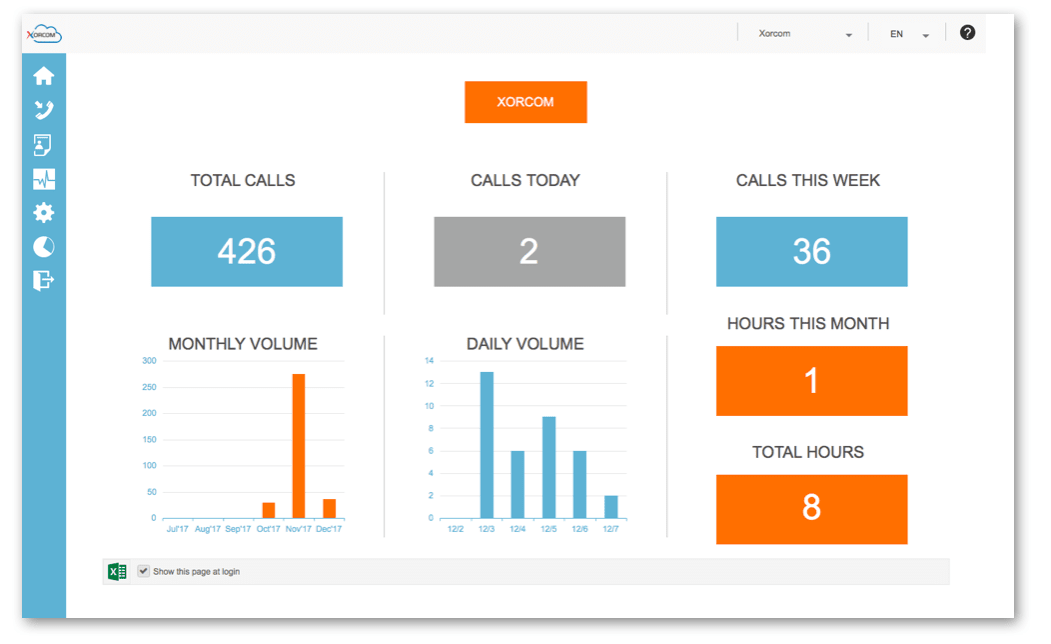Click the HOURS THIS MONTH heading
Image resolution: width=1051 pixels, height=644 pixels.
[x=808, y=324]
